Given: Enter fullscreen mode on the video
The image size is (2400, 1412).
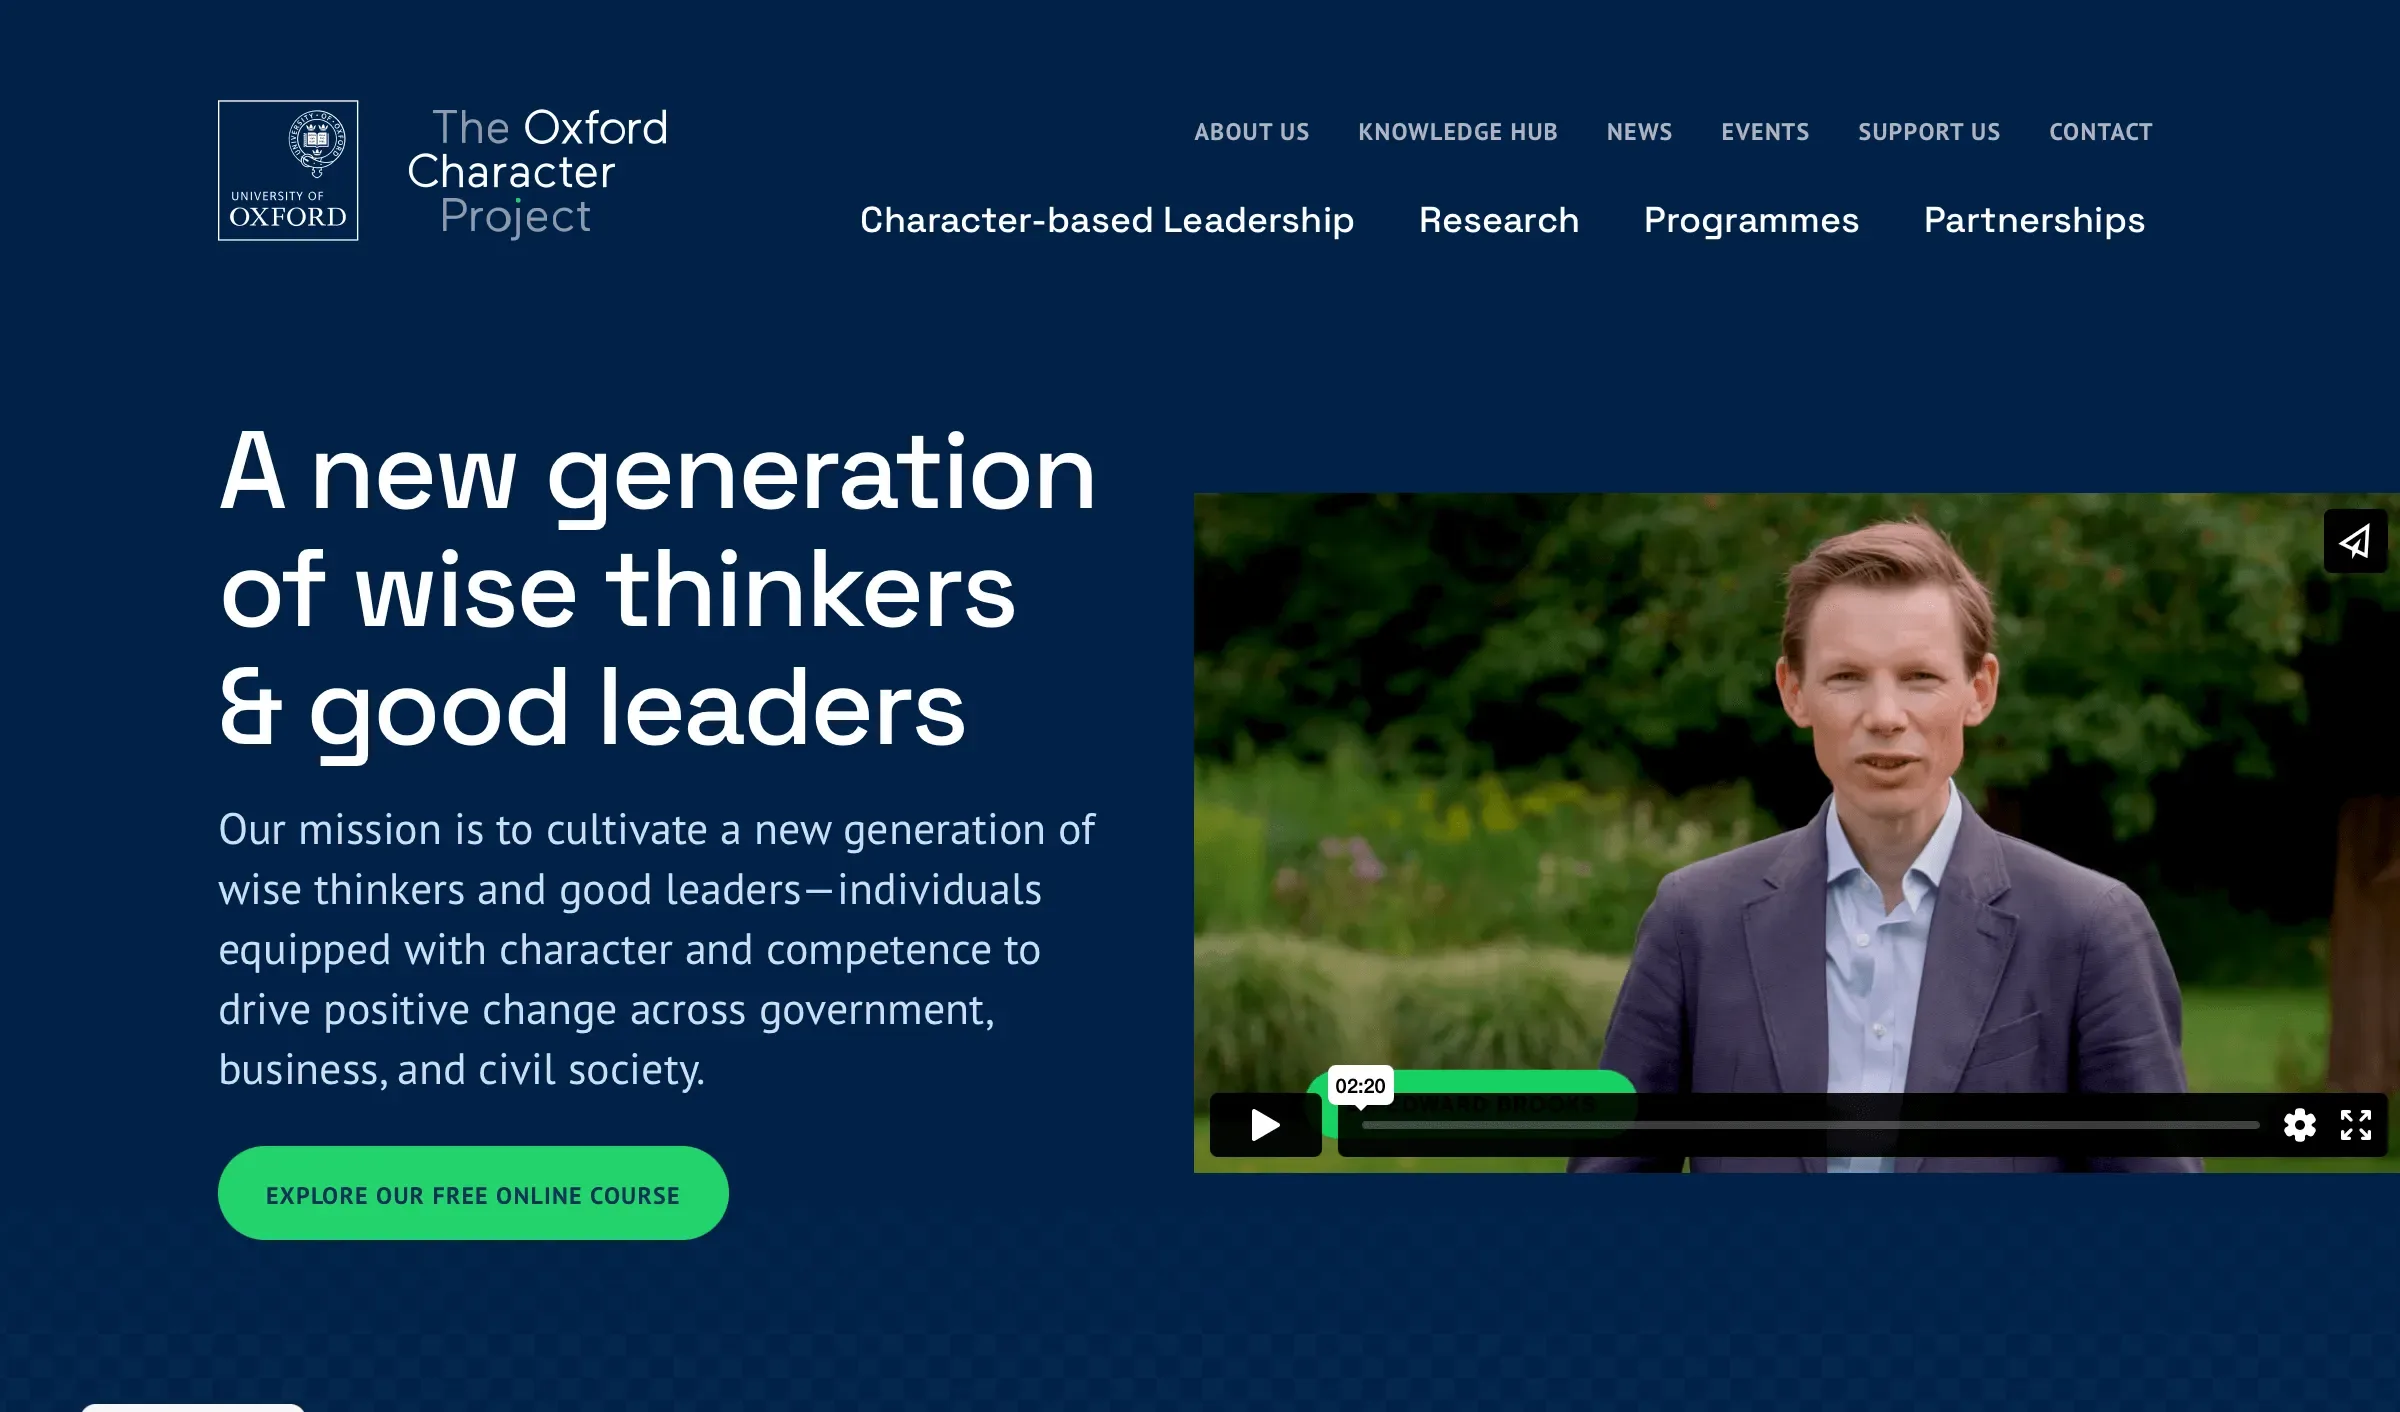Looking at the screenshot, I should pyautogui.click(x=2355, y=1125).
